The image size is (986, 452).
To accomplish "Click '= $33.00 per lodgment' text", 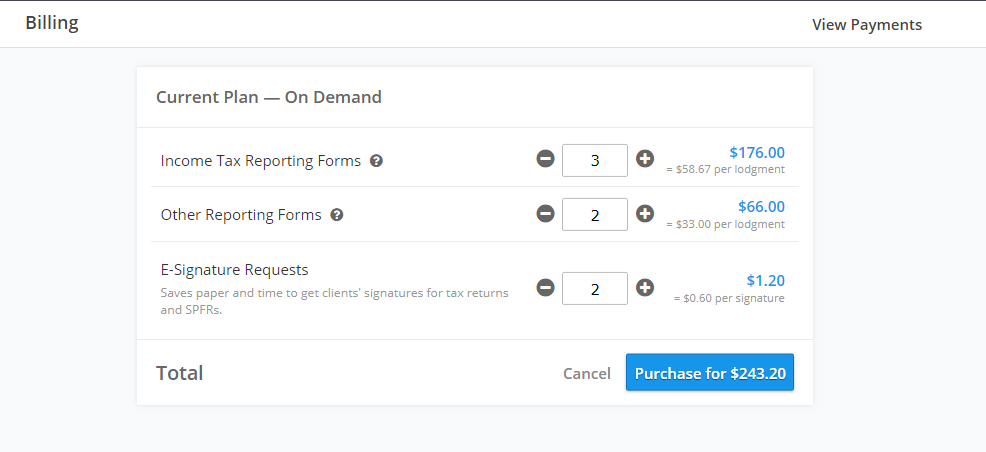I will 725,224.
